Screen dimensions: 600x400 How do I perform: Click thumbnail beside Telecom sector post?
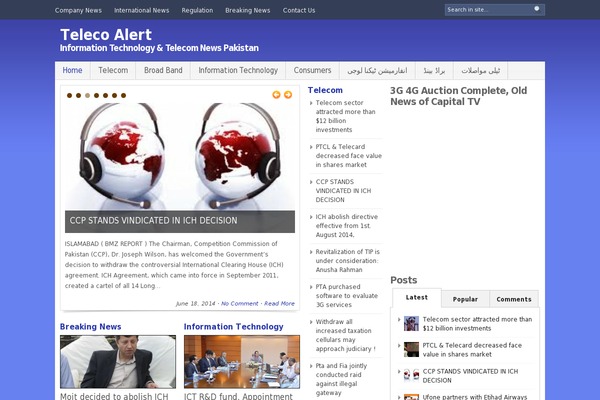(x=411, y=323)
